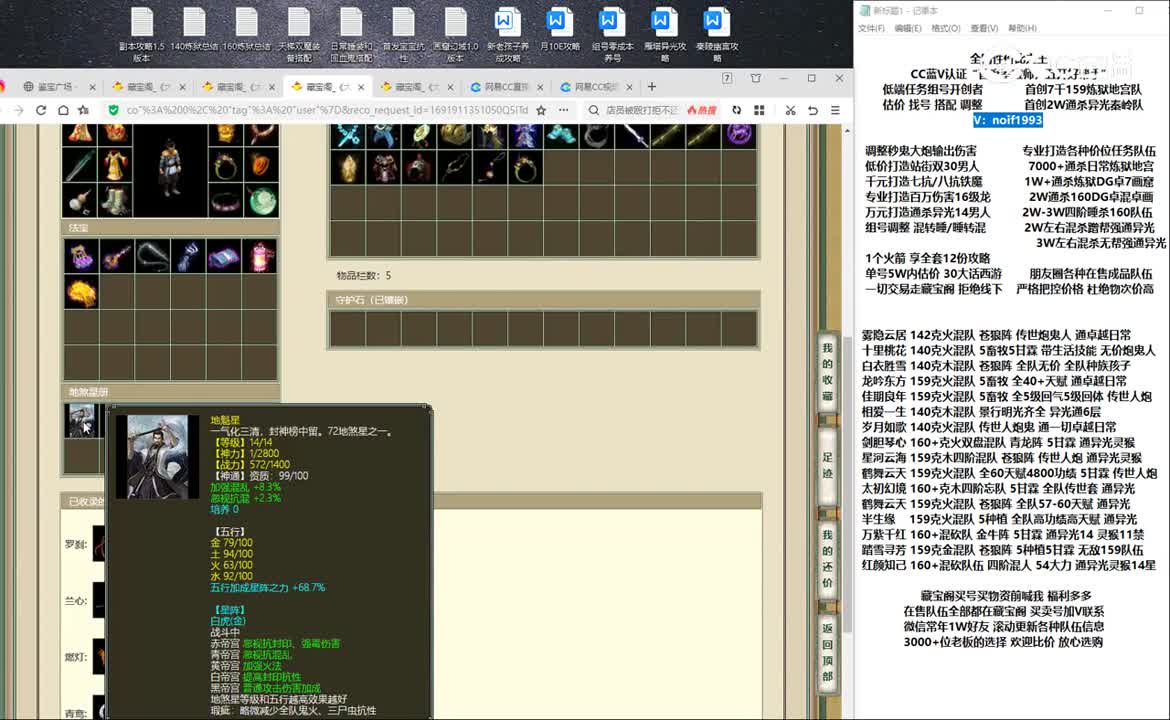Image resolution: width=1170 pixels, height=720 pixels.
Task: Click the 红颜知己 160+混砍队伍 line in Notepad
Action: [1008, 566]
